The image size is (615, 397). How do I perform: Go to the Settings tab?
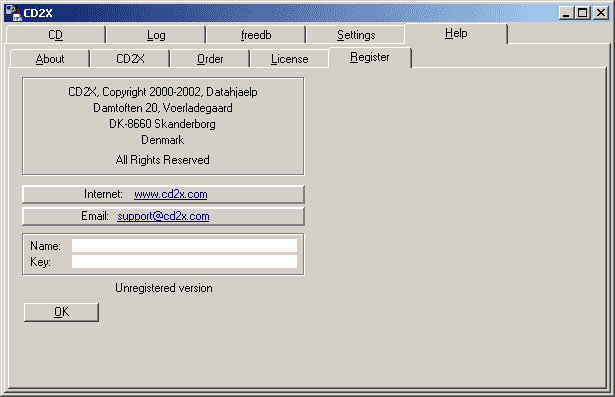[356, 35]
